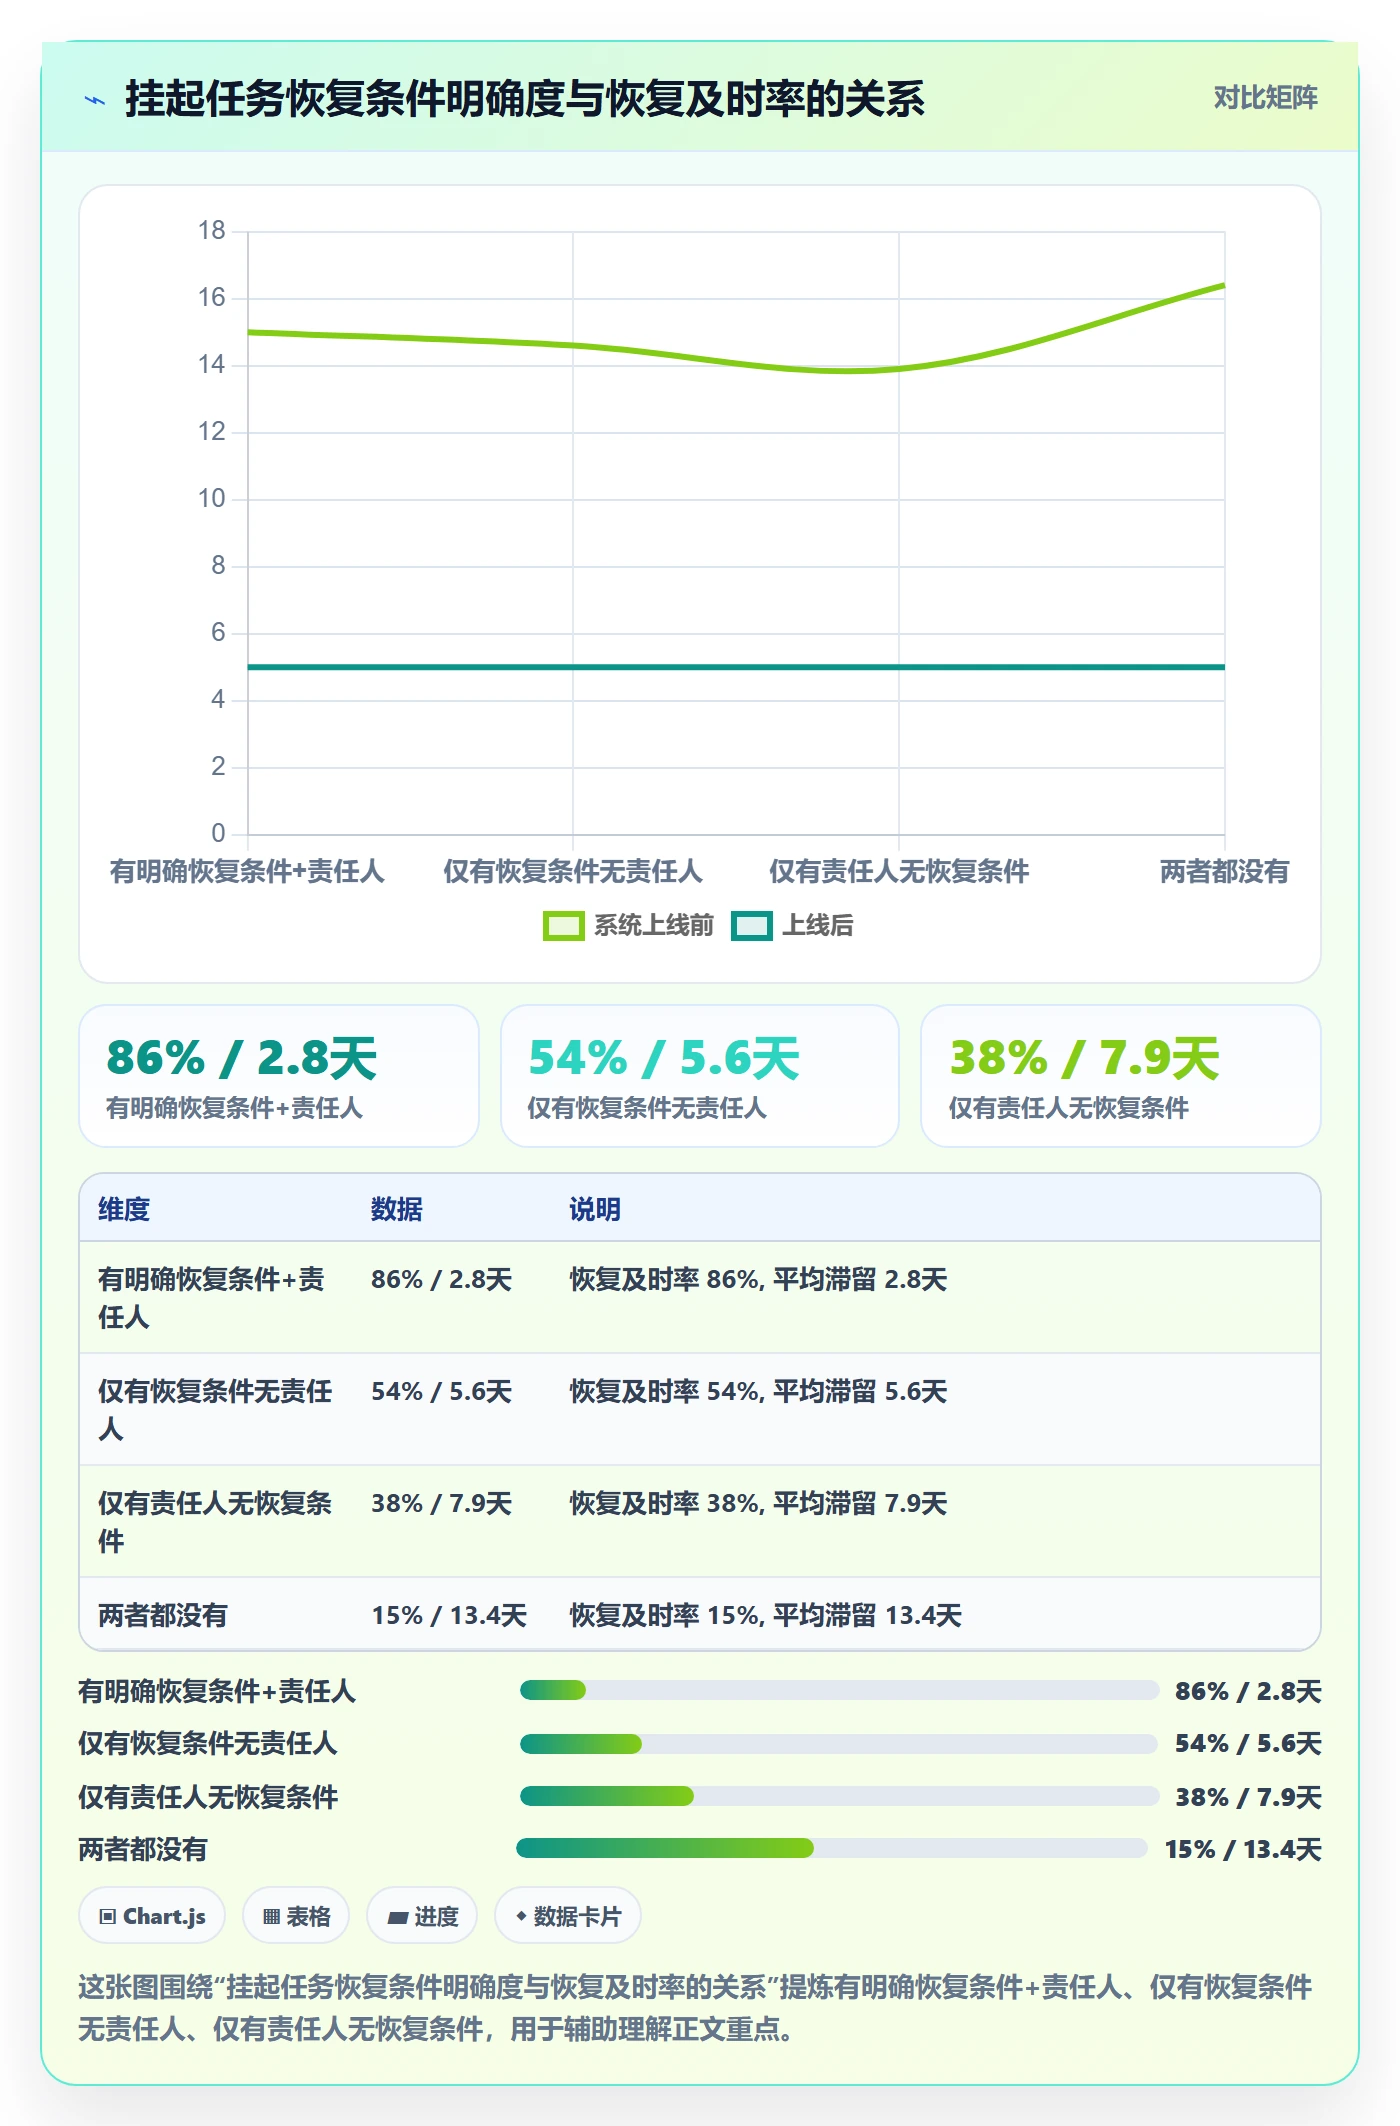The image size is (1400, 2126).
Task: Click description 恢复及时率 86%, 平均滞留 2.8天
Action: pos(758,1279)
